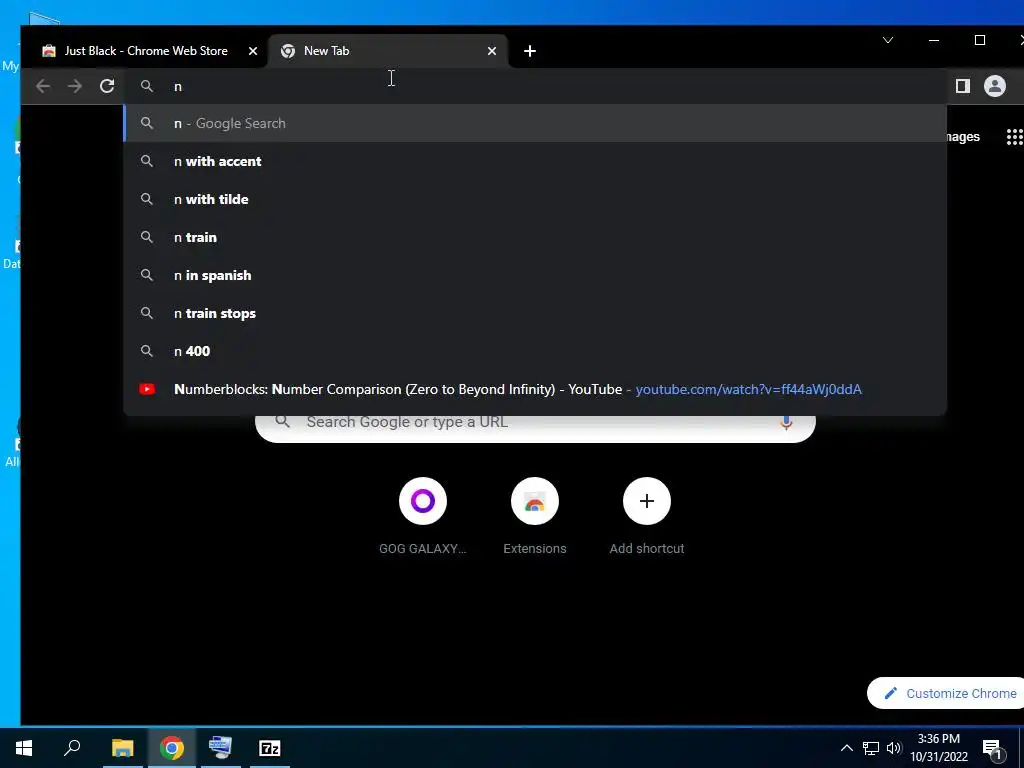Open Windows taskbar search
Screen dimensions: 1024x768
(72, 748)
